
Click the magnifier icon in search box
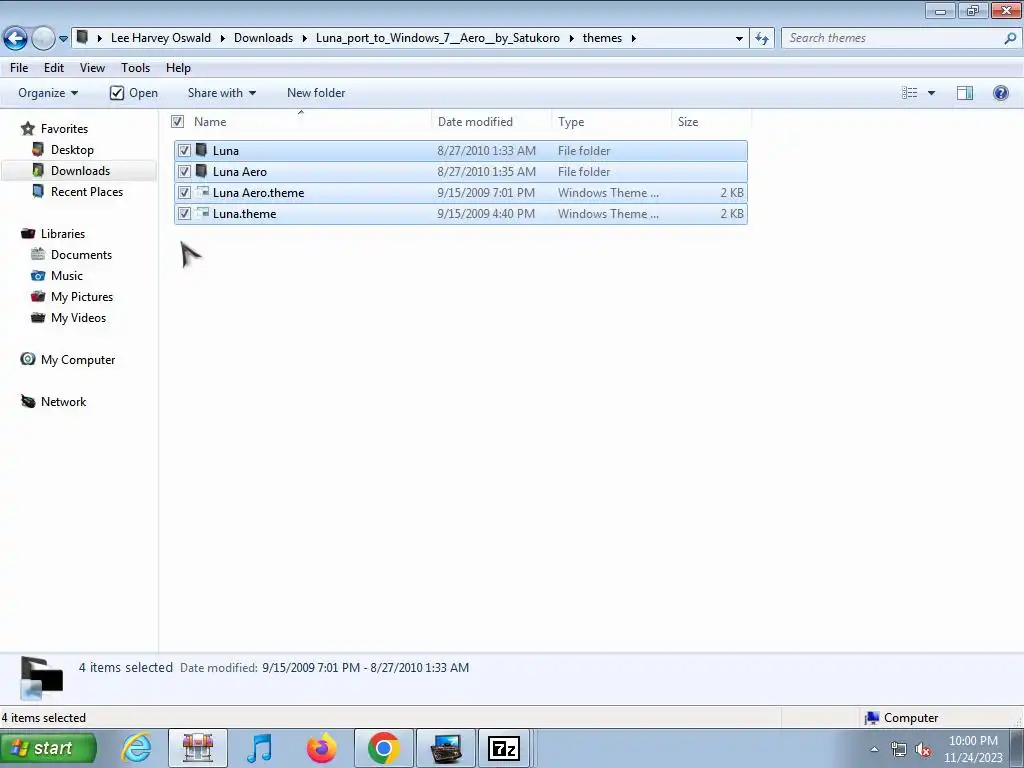1010,39
